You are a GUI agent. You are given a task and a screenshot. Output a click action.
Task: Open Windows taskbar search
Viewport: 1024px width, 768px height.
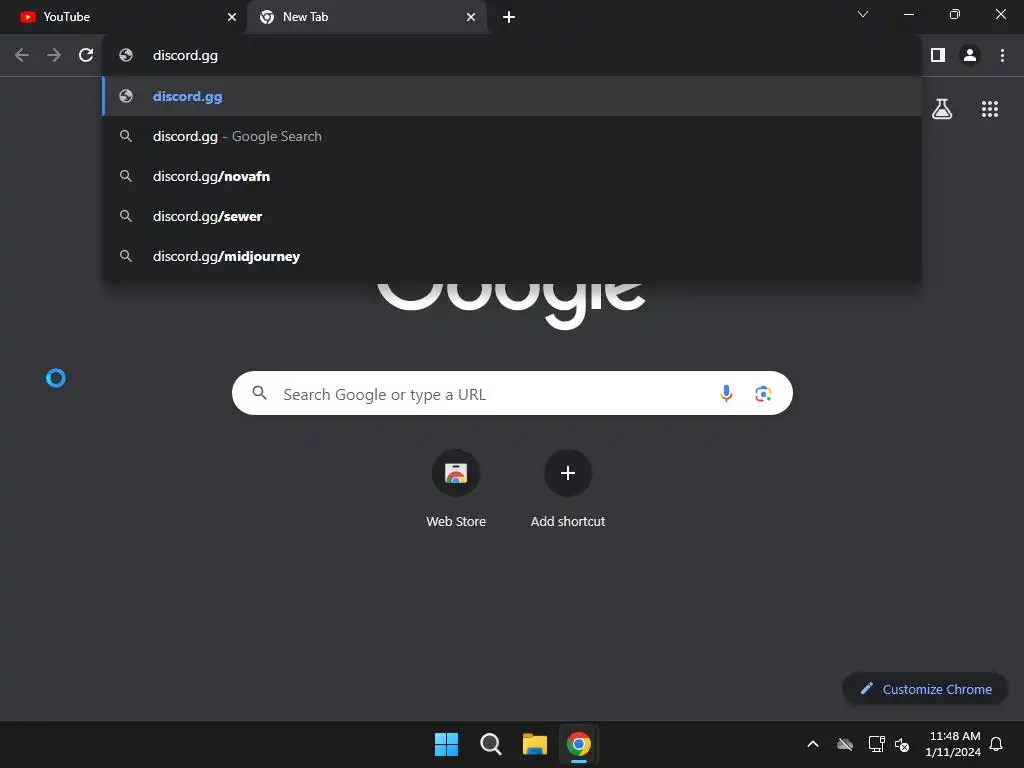coord(490,744)
